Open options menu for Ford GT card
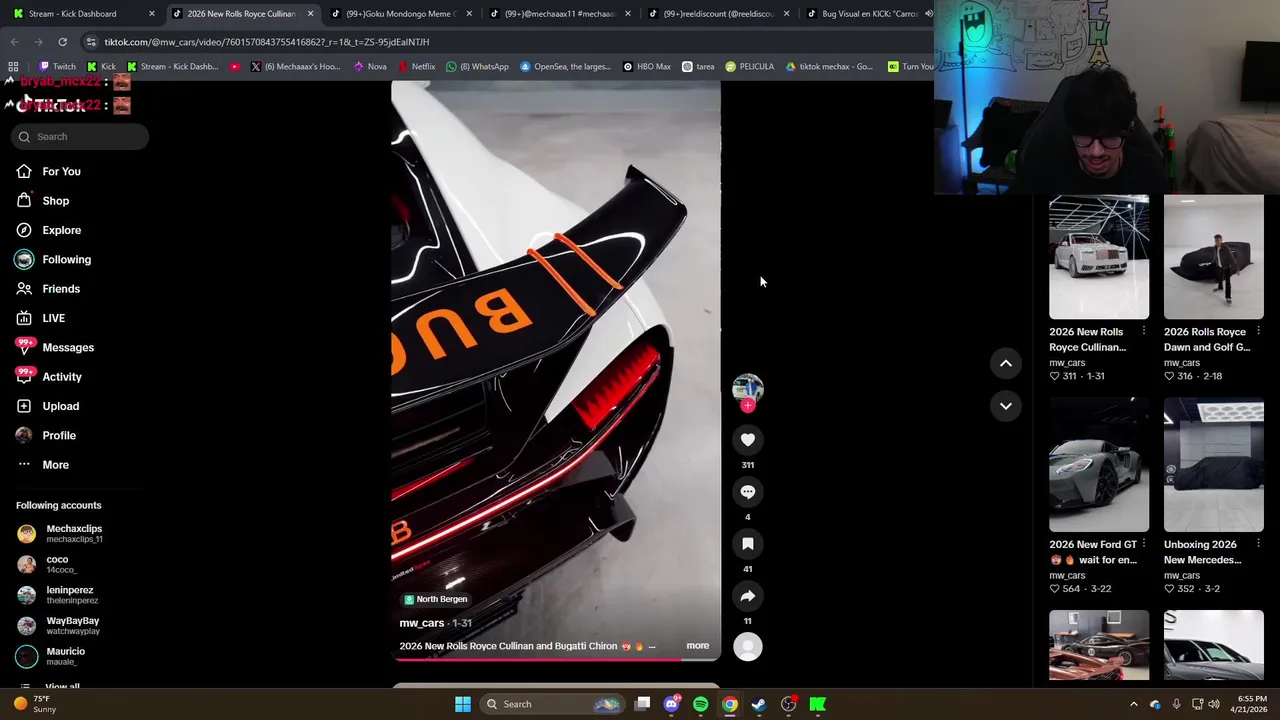This screenshot has width=1280, height=720. tap(1144, 544)
